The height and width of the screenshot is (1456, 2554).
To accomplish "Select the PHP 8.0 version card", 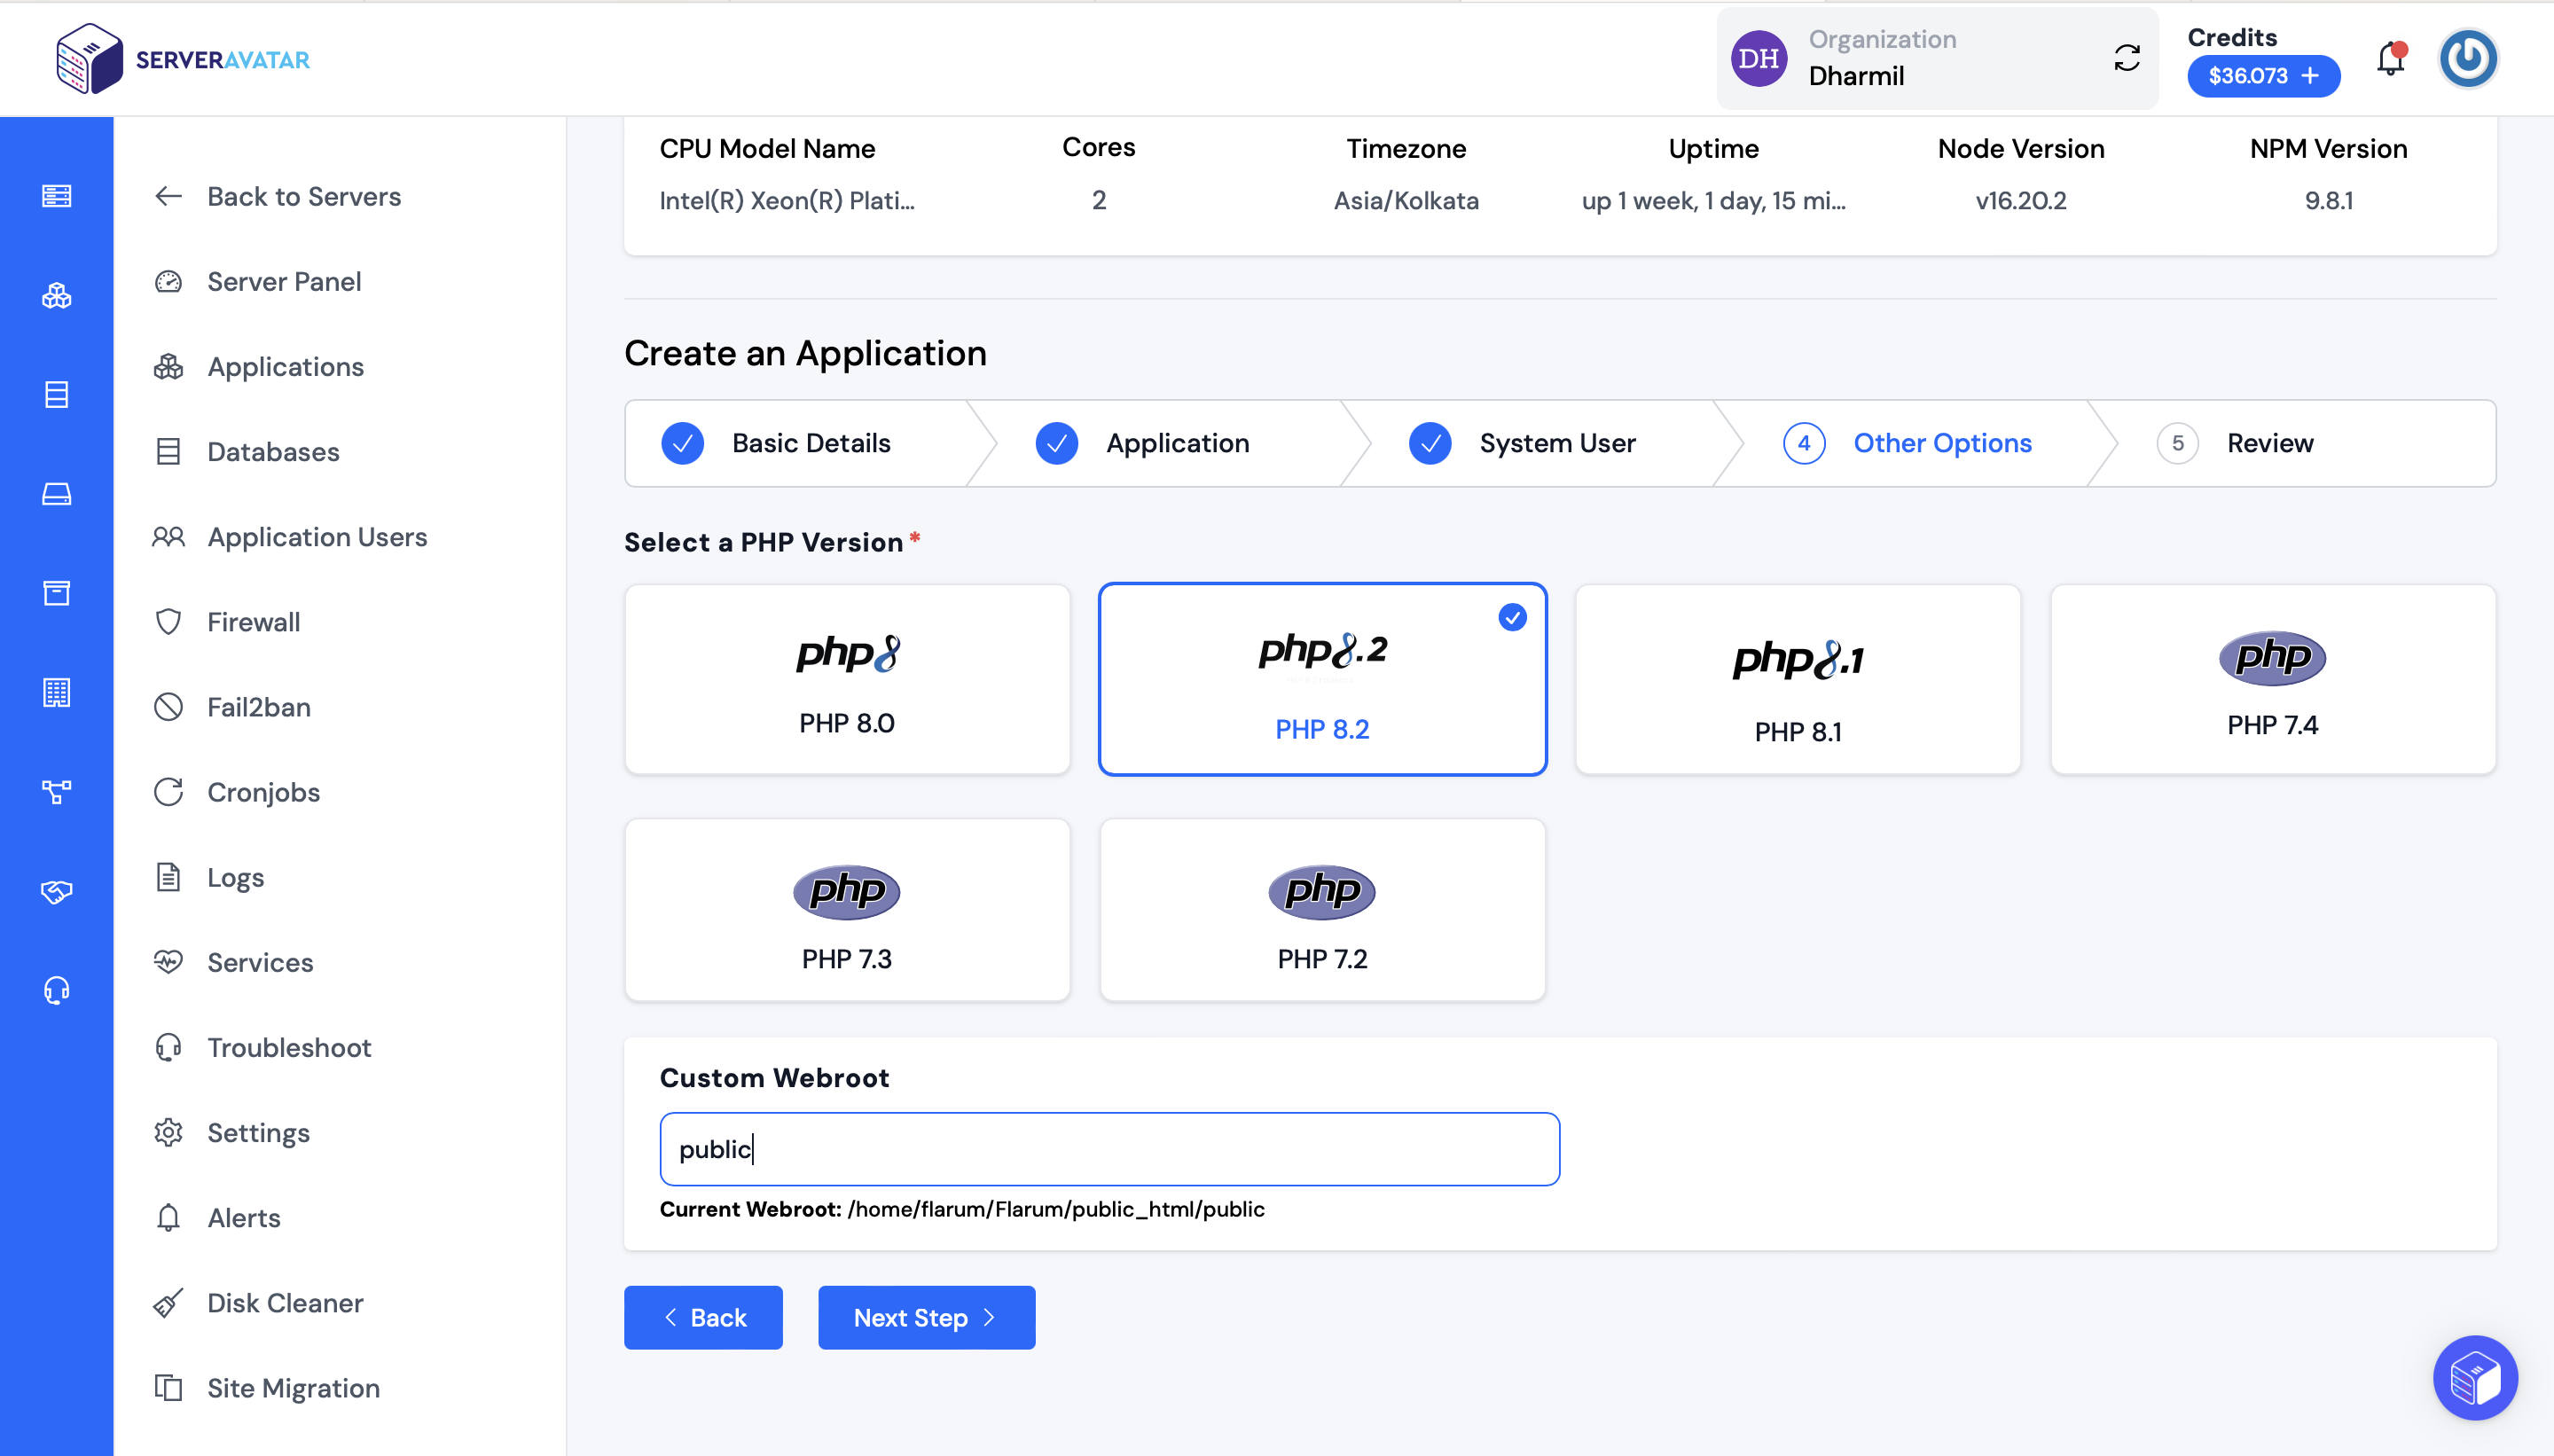I will pyautogui.click(x=847, y=679).
